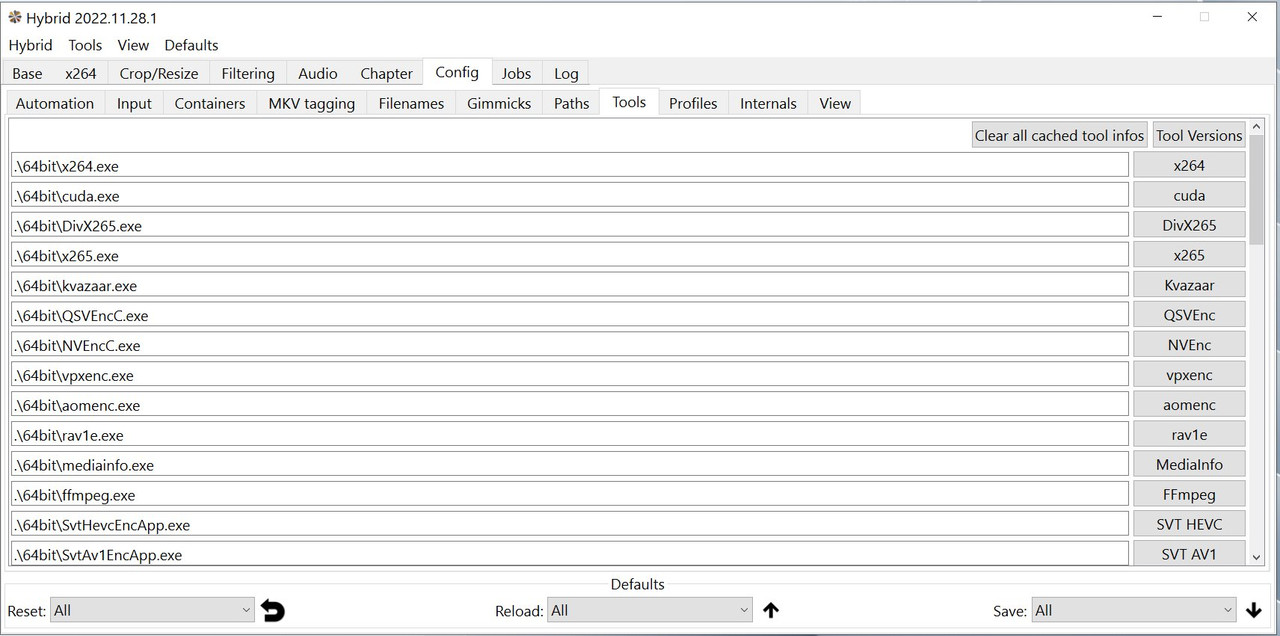Switch to the x264 tab
The height and width of the screenshot is (636, 1280).
tap(81, 73)
